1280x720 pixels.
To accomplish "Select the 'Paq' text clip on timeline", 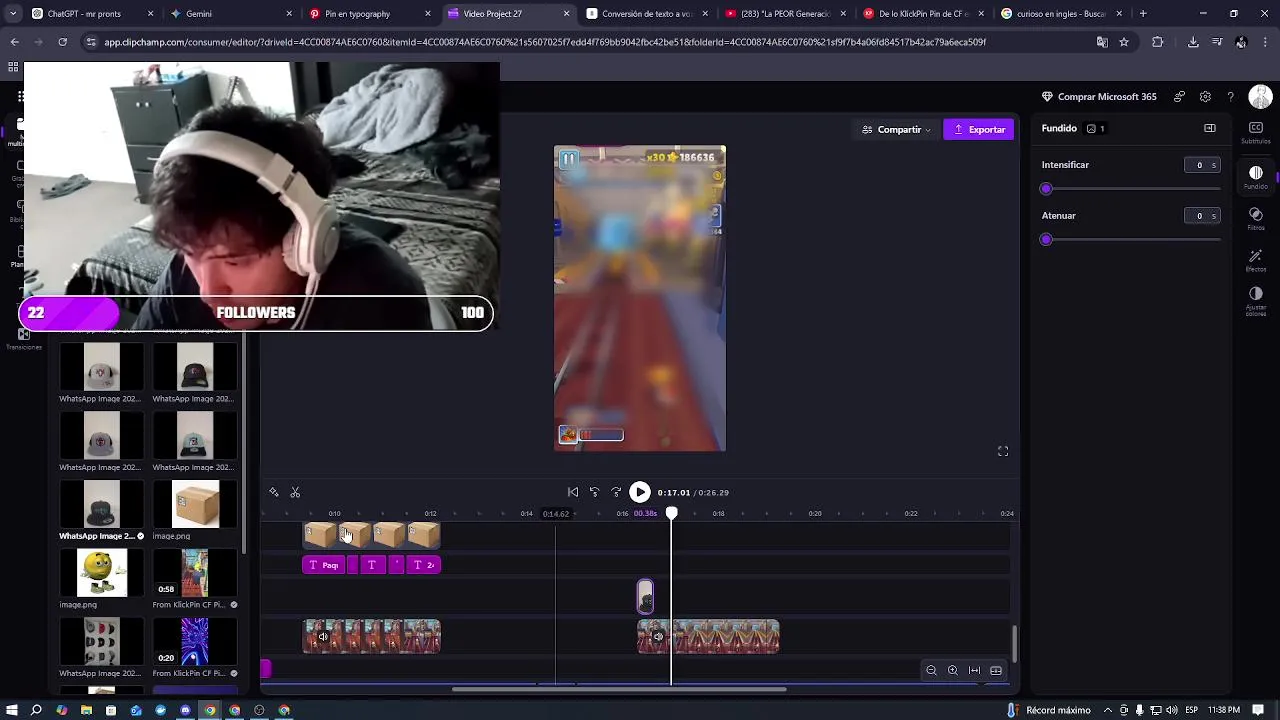I will pos(323,565).
